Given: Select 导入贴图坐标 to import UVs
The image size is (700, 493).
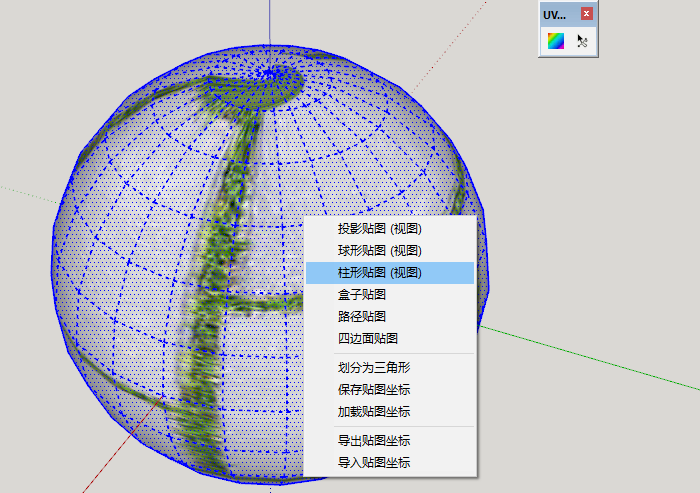Looking at the screenshot, I should (x=374, y=463).
